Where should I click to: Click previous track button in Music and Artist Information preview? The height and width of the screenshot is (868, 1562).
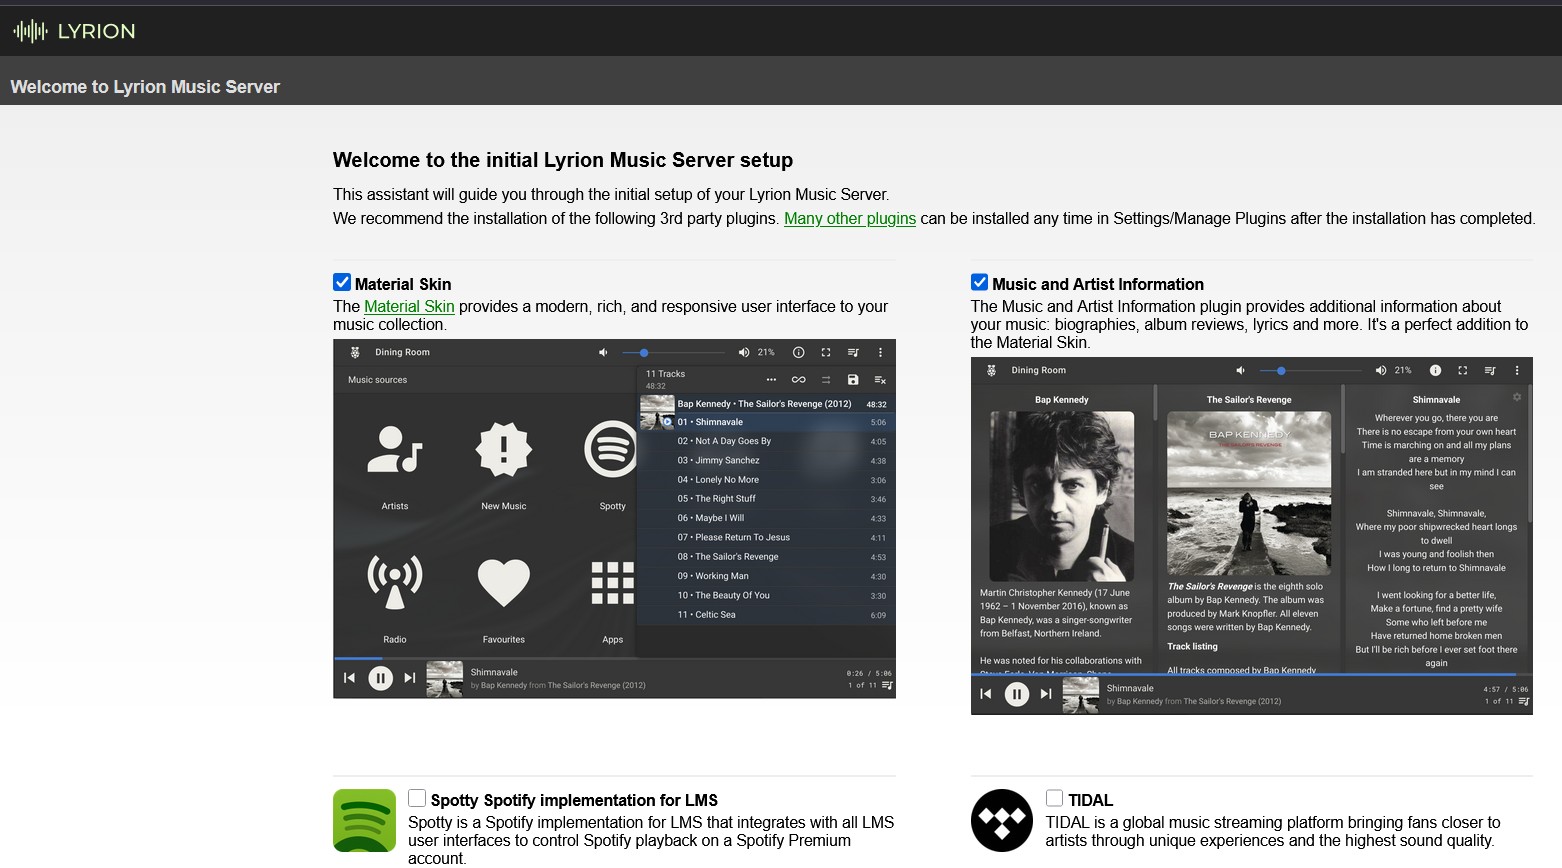coord(985,694)
